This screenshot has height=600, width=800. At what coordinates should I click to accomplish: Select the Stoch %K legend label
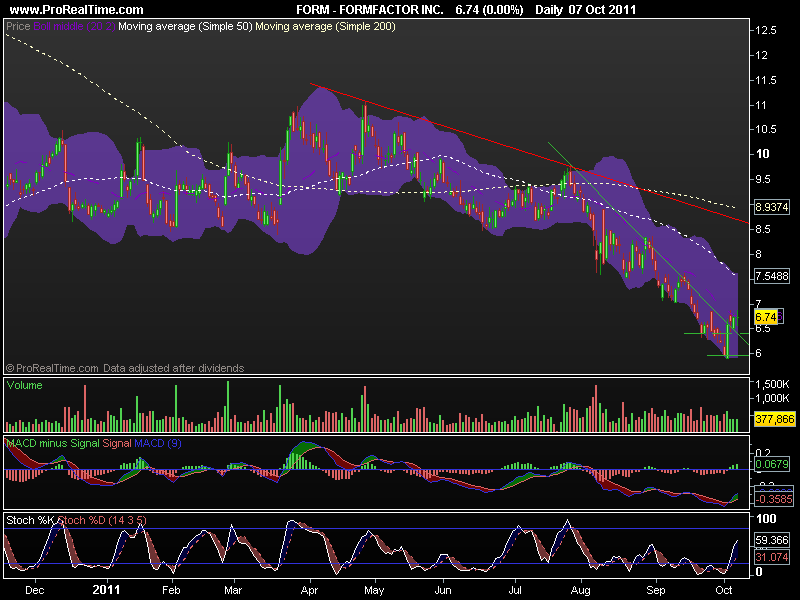pos(30,520)
